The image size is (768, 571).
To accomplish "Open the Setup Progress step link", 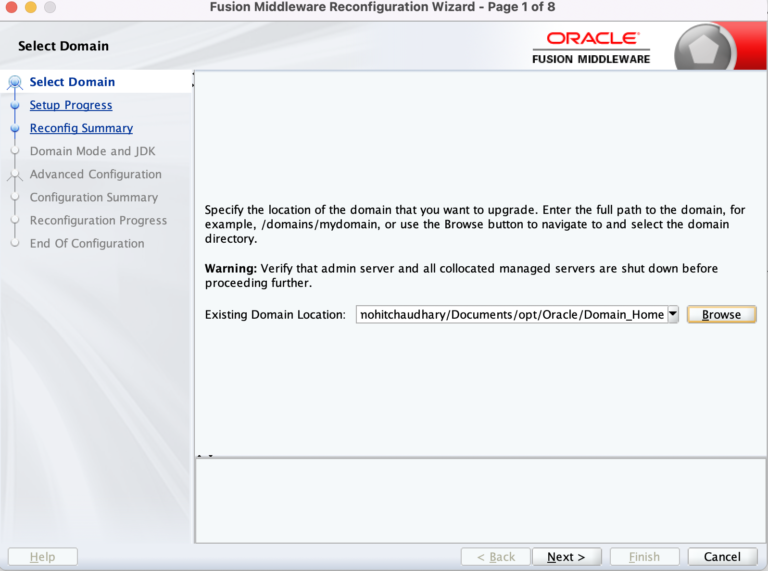I will [x=71, y=105].
